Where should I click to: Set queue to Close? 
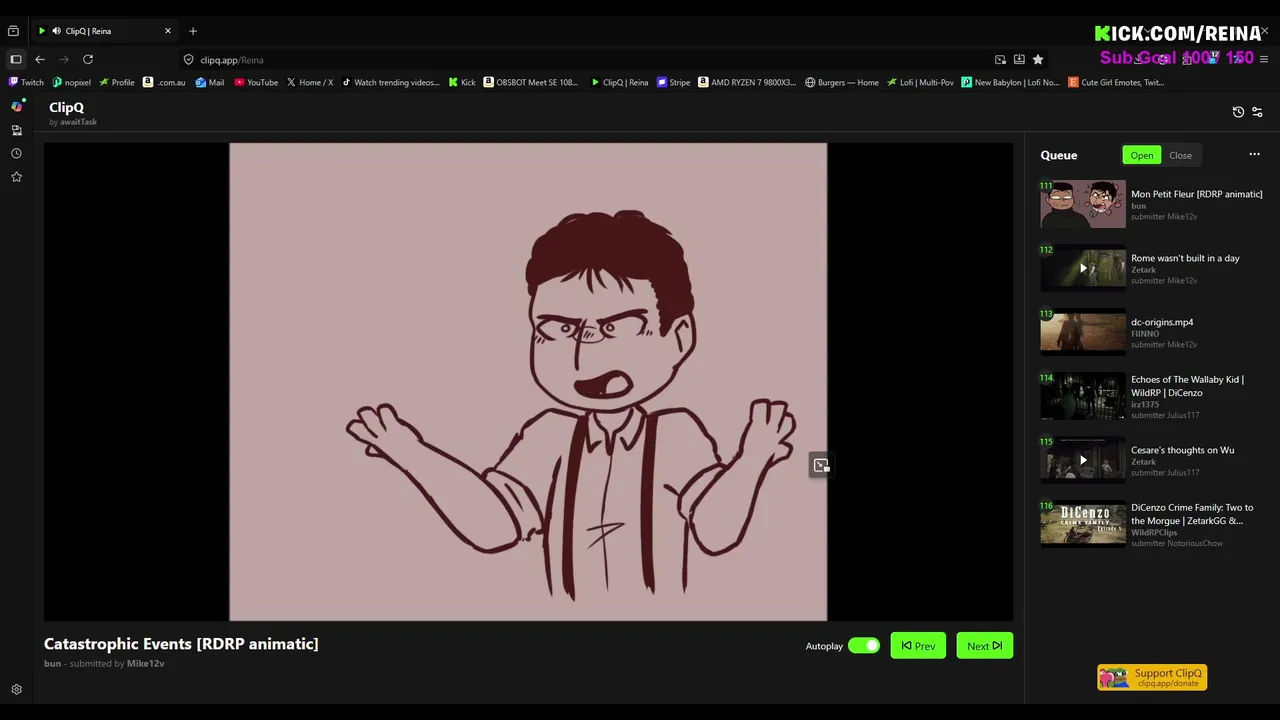(1180, 155)
